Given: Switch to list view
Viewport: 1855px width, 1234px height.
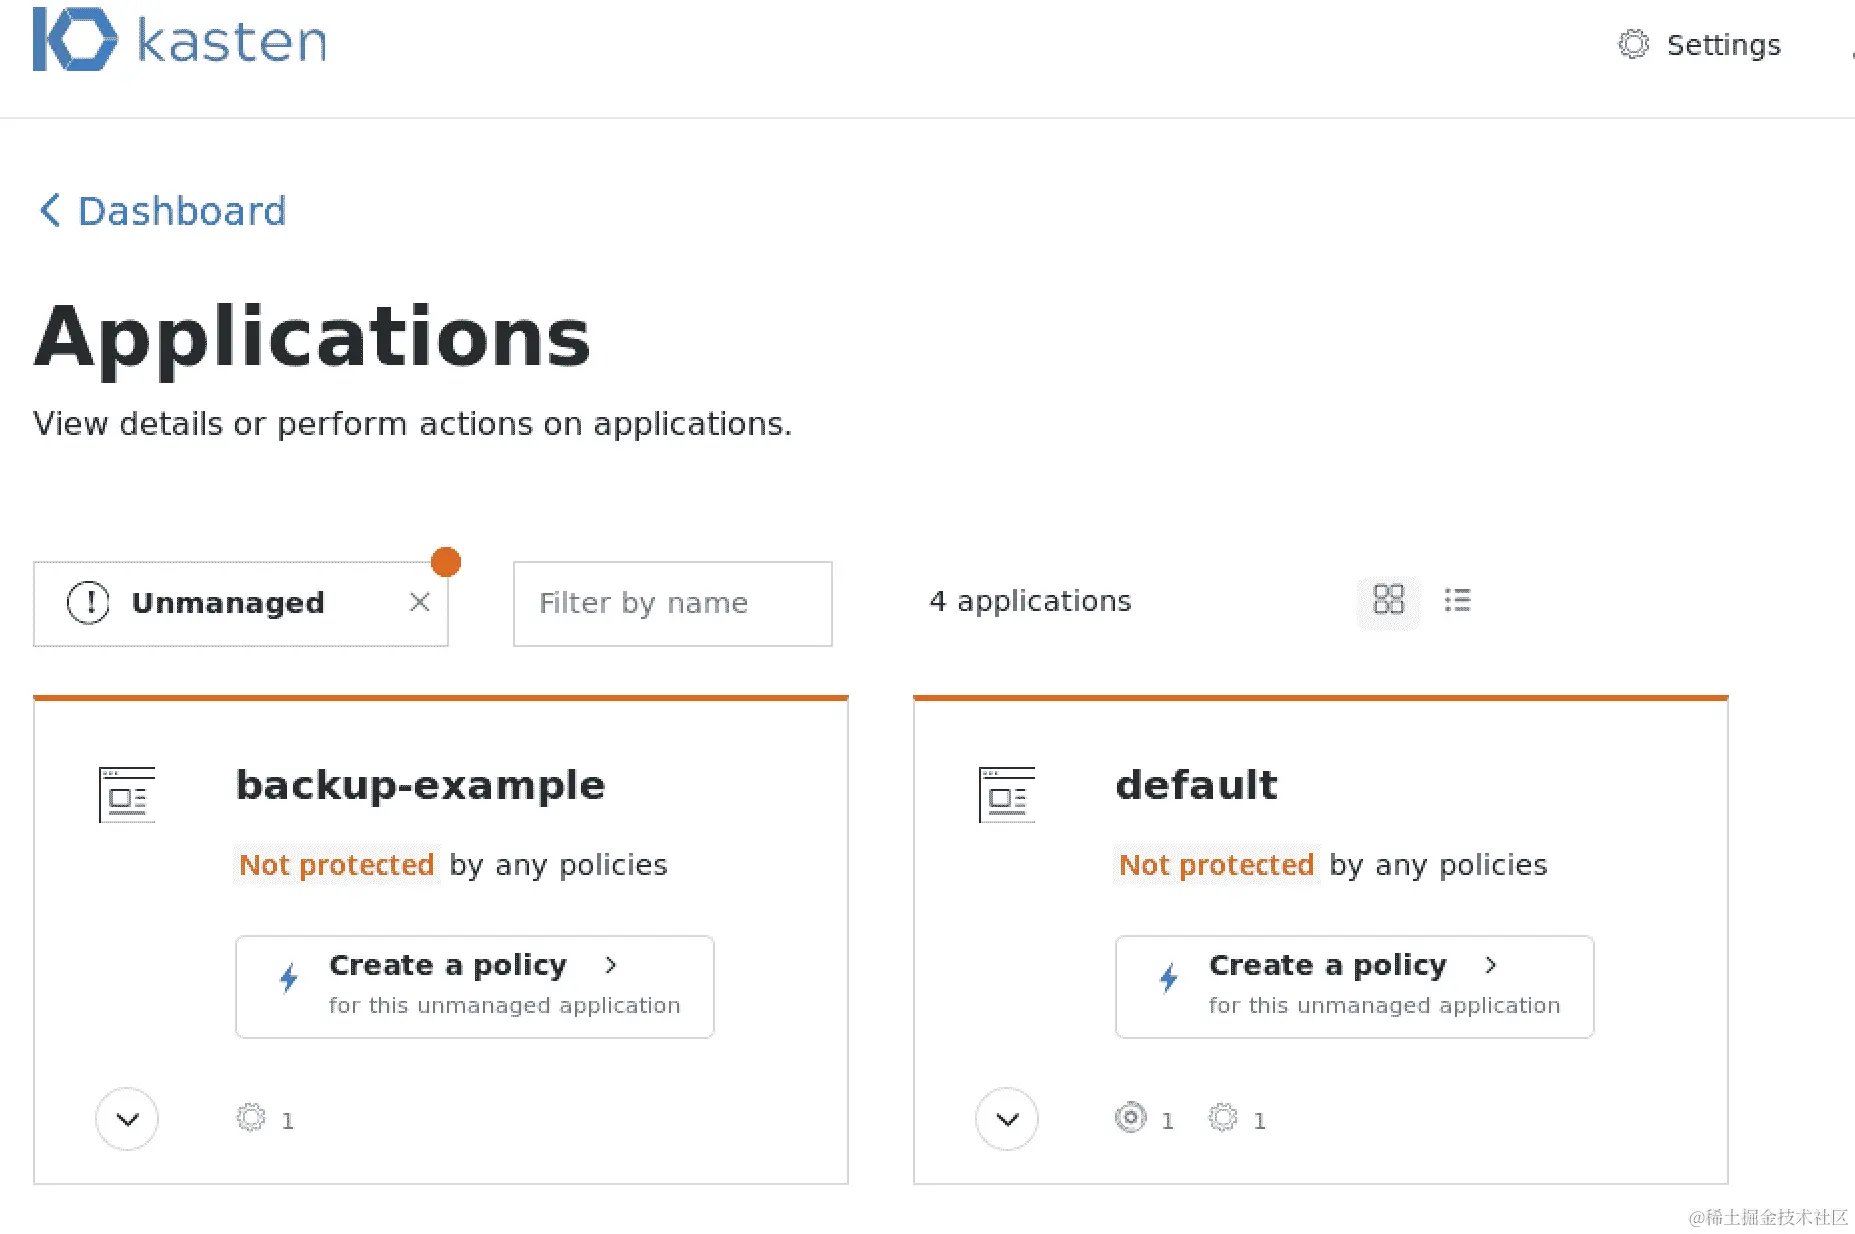Looking at the screenshot, I should (x=1457, y=600).
